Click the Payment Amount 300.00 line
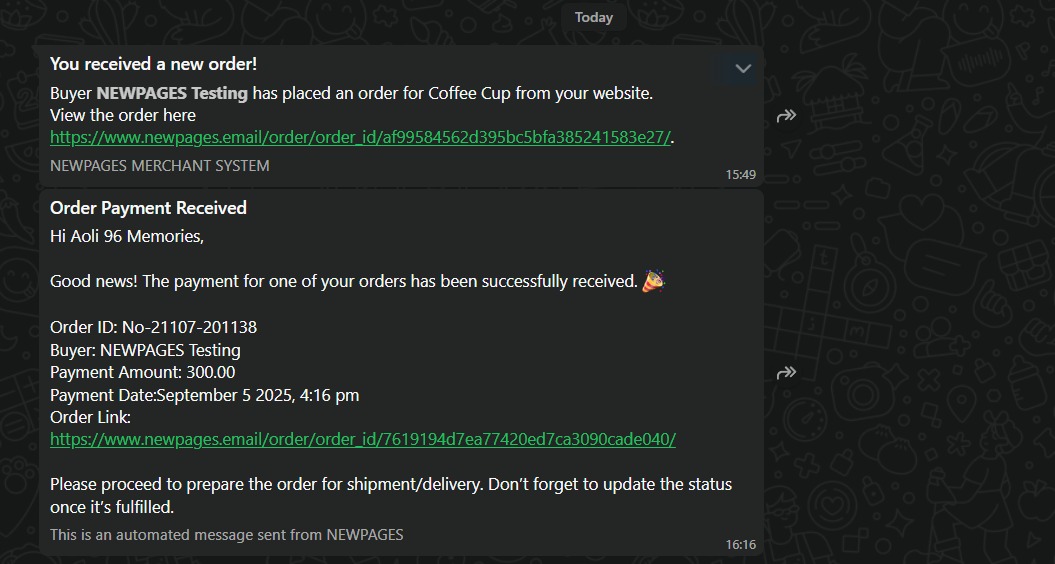Image resolution: width=1055 pixels, height=564 pixels. [x=142, y=372]
